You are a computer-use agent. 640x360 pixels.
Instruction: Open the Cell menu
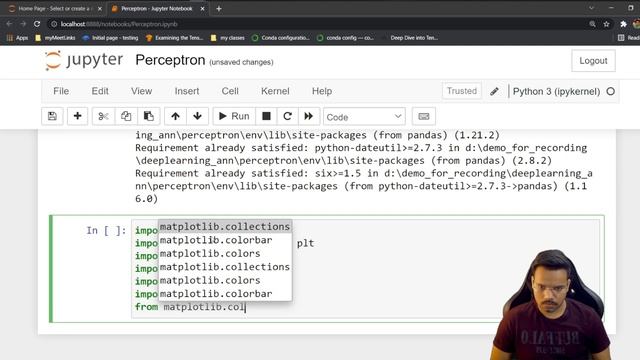[230, 91]
